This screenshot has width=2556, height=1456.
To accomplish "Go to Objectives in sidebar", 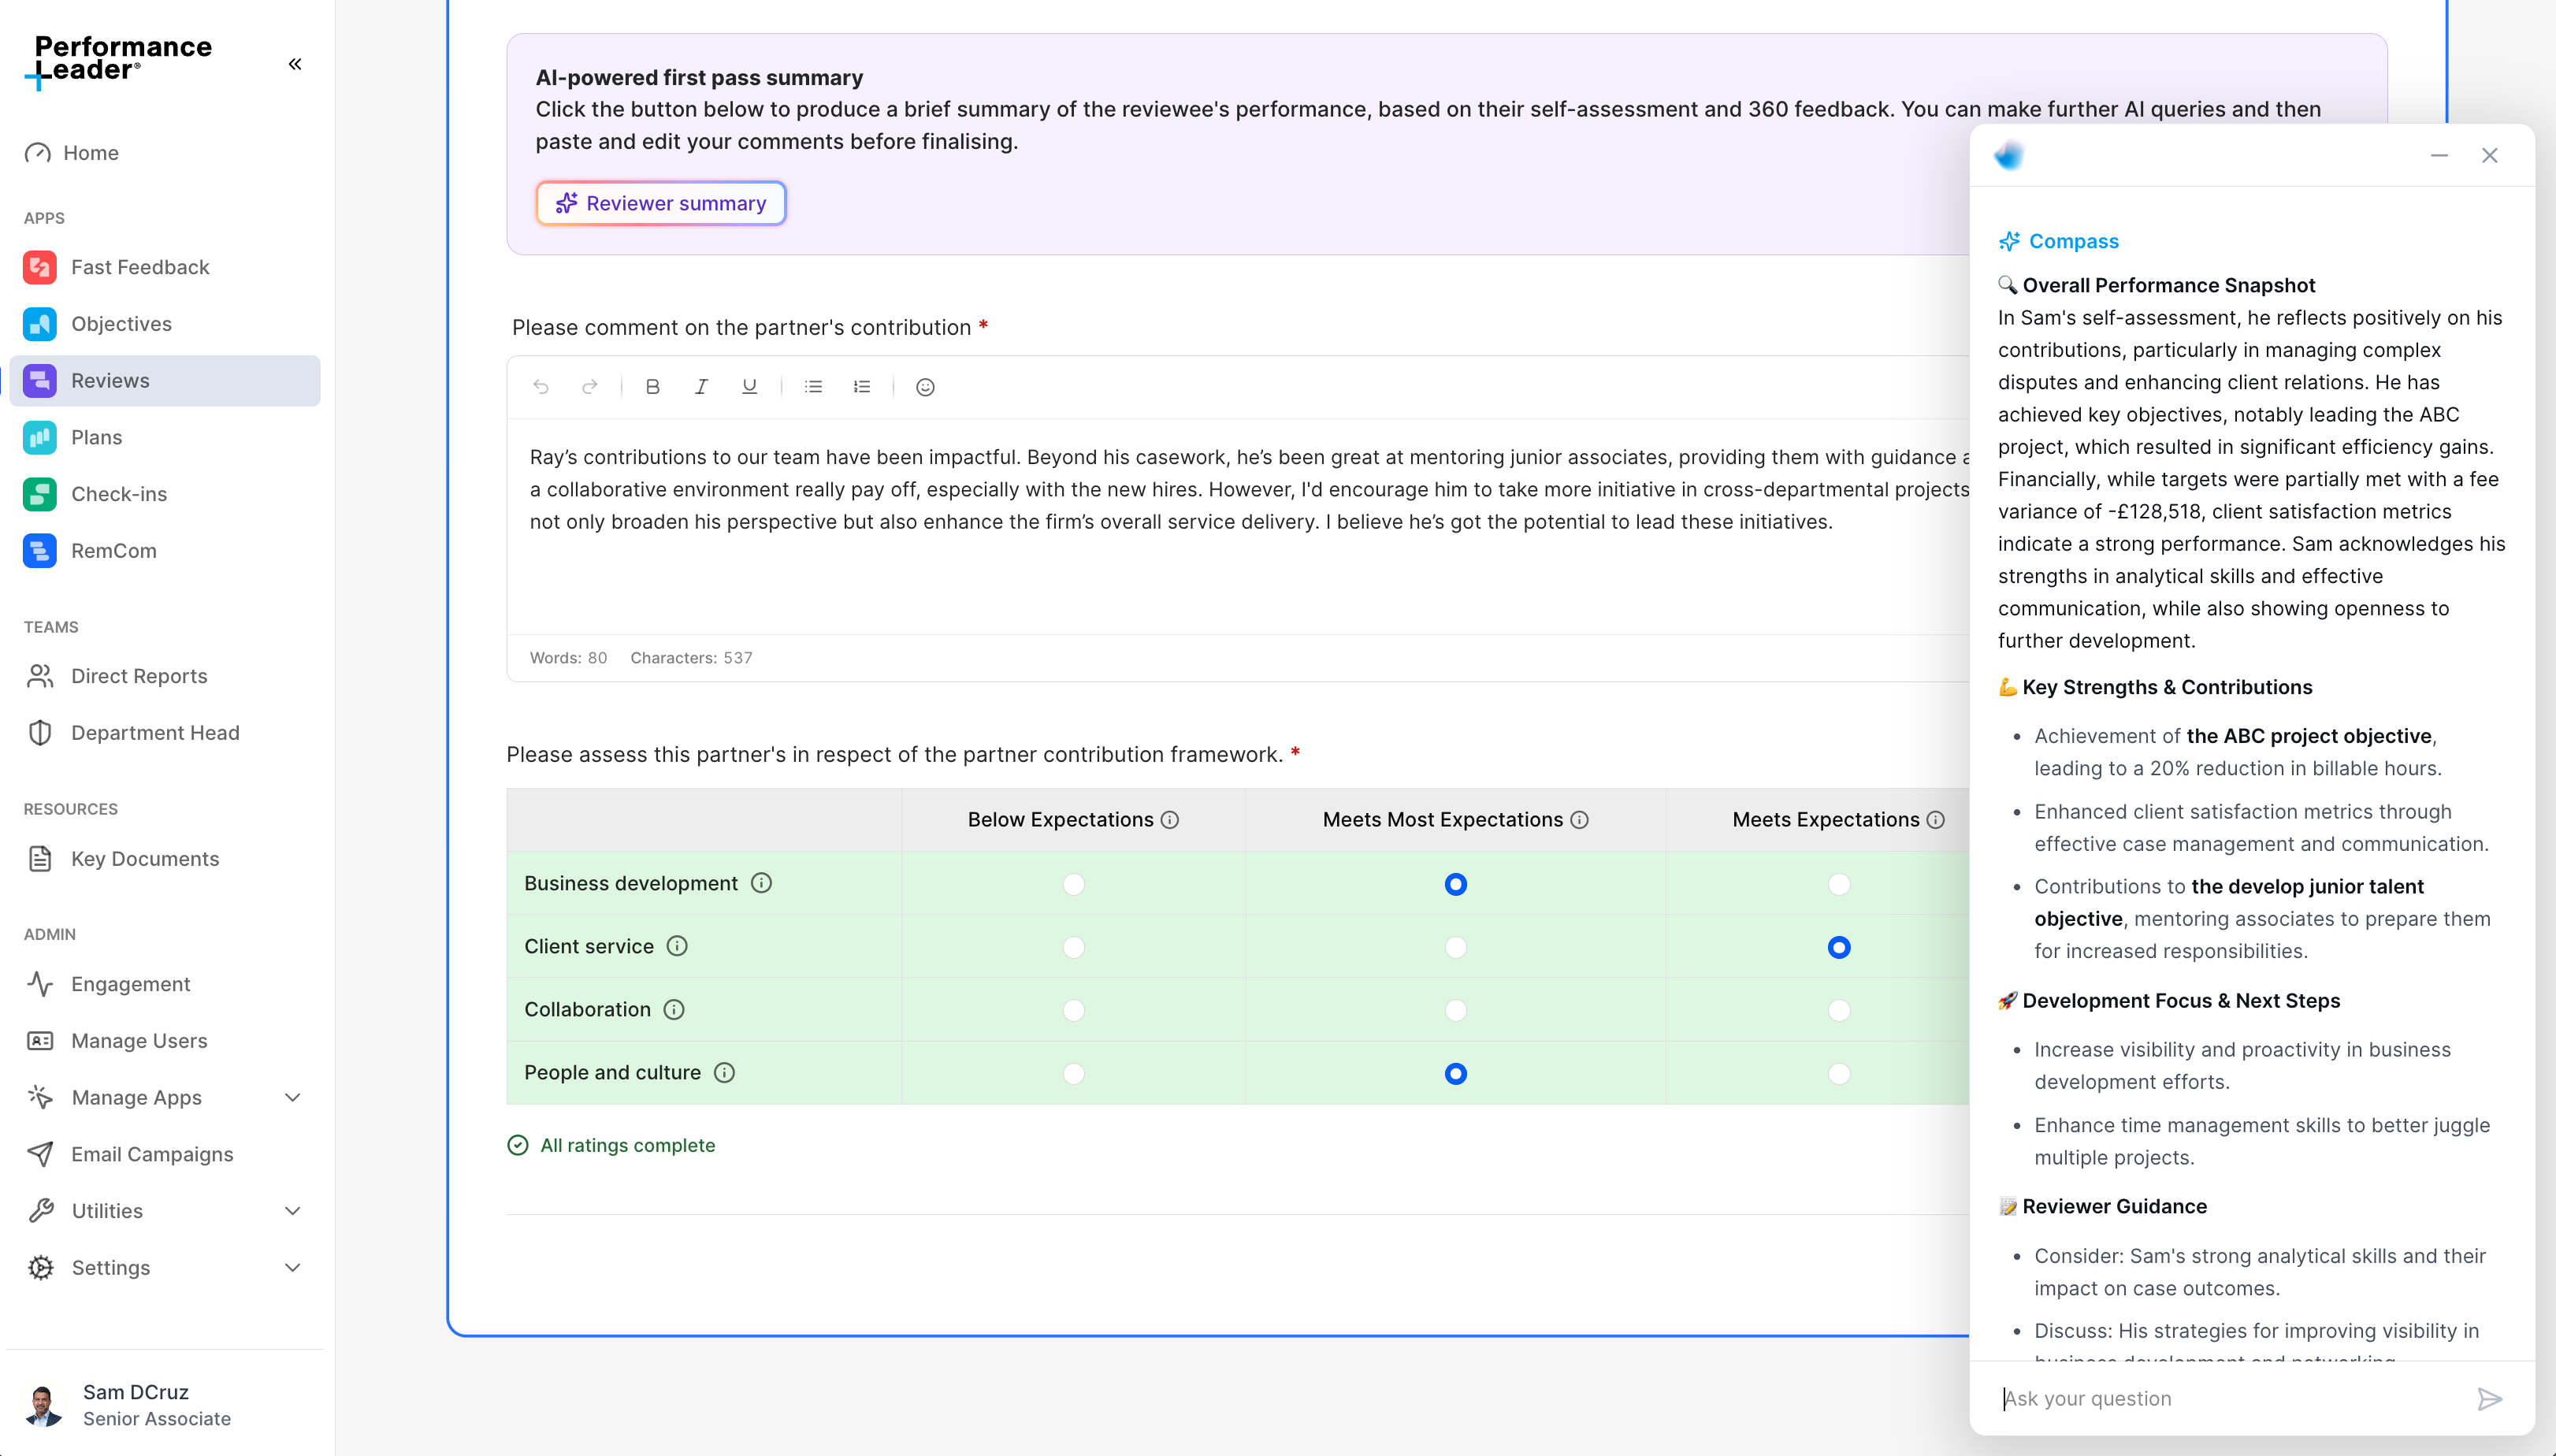I will pyautogui.click(x=121, y=324).
